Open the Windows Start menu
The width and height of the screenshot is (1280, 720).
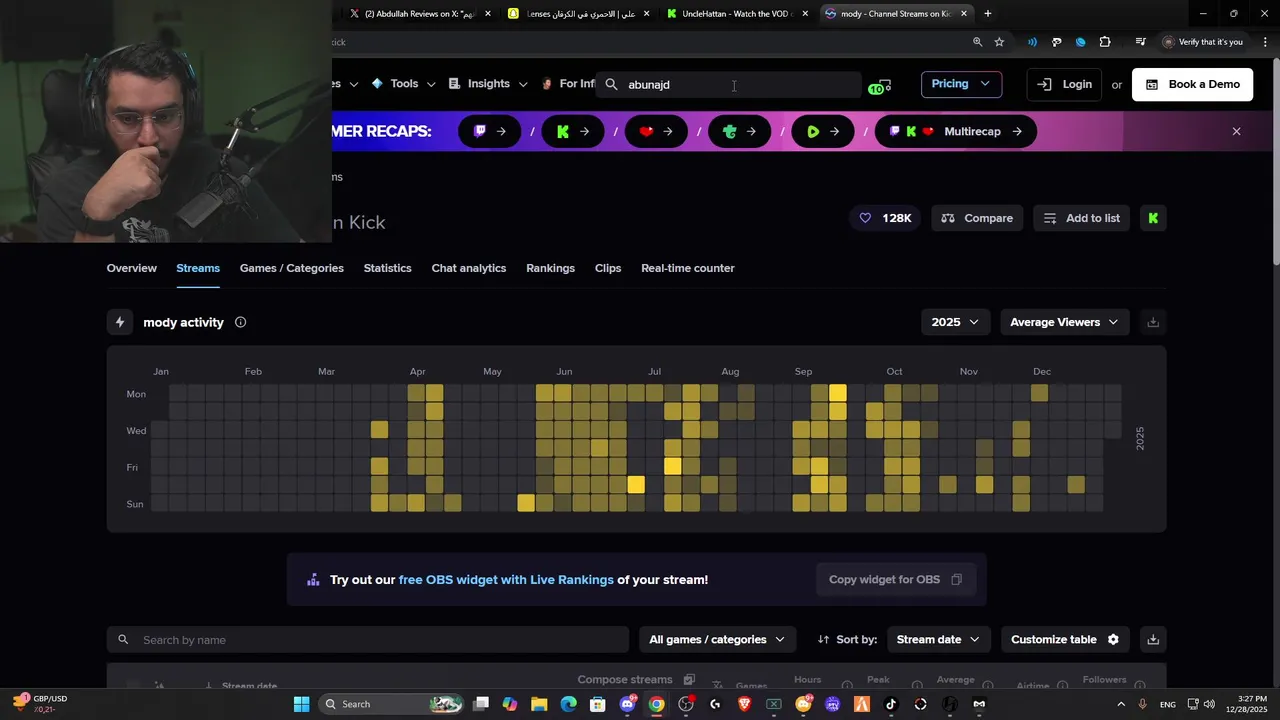(301, 704)
